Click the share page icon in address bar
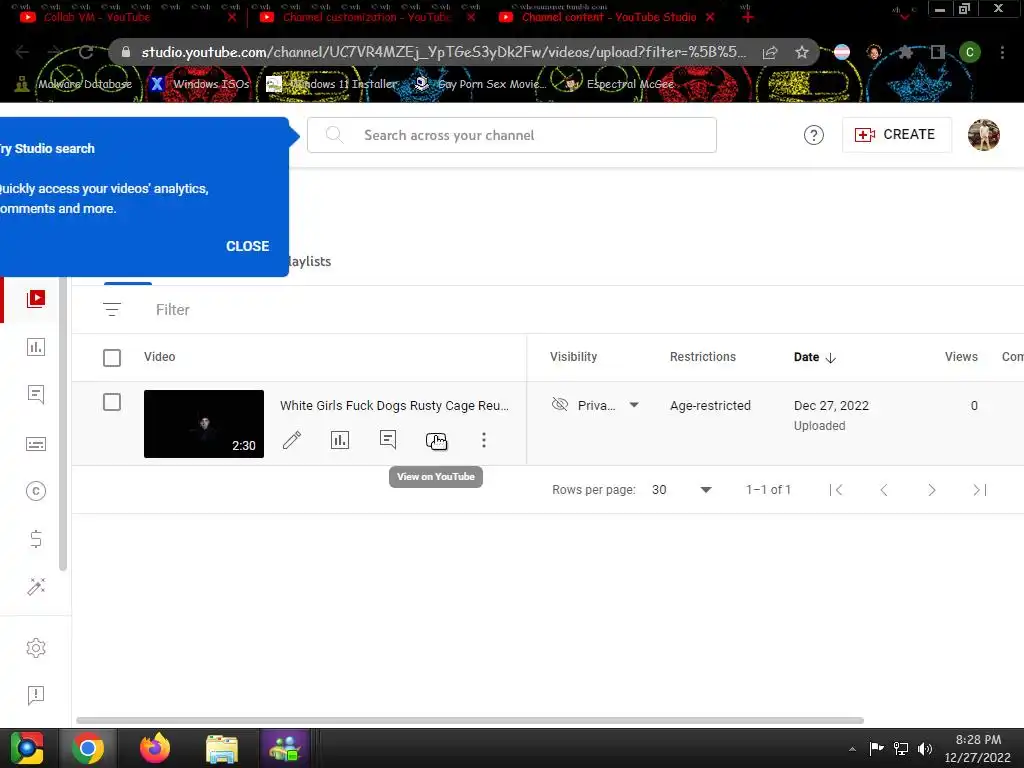This screenshot has height=768, width=1024. (x=770, y=52)
